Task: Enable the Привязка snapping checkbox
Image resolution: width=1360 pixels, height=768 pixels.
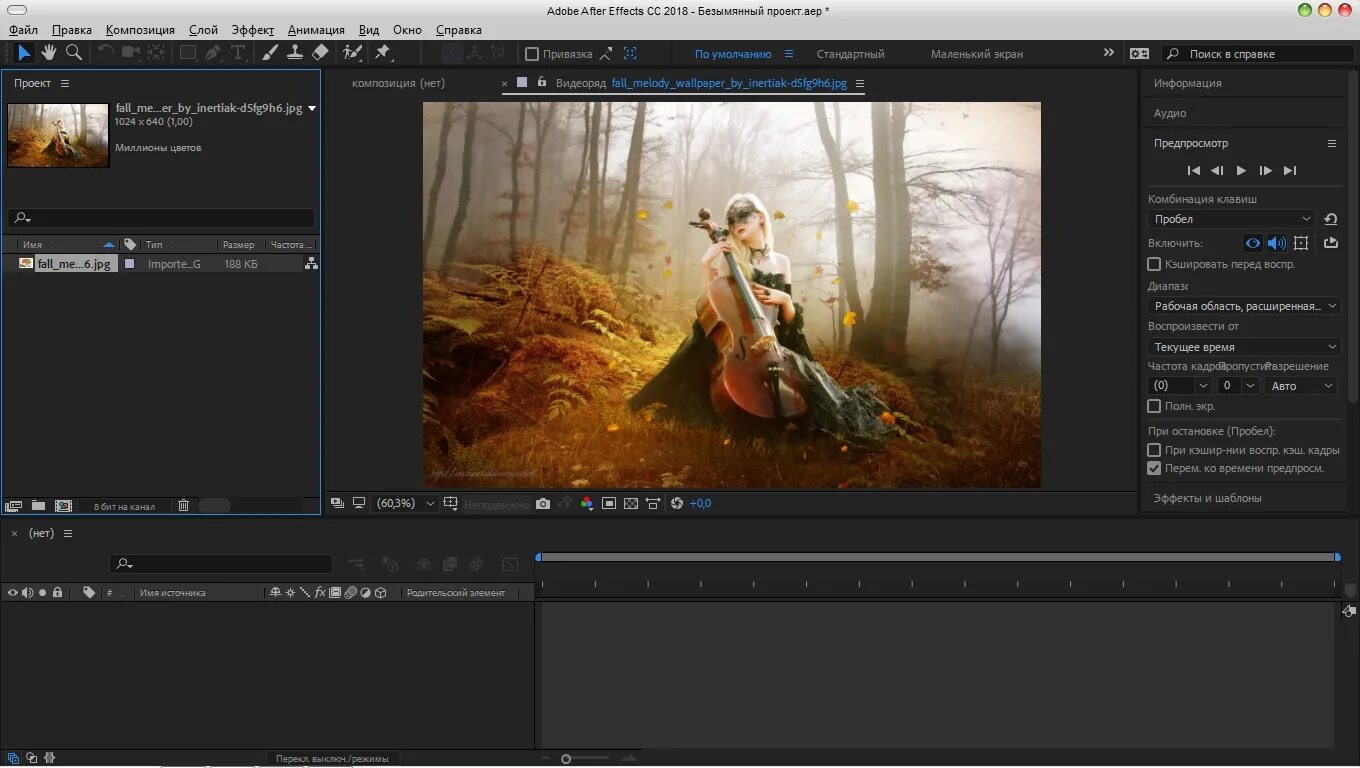Action: 532,54
